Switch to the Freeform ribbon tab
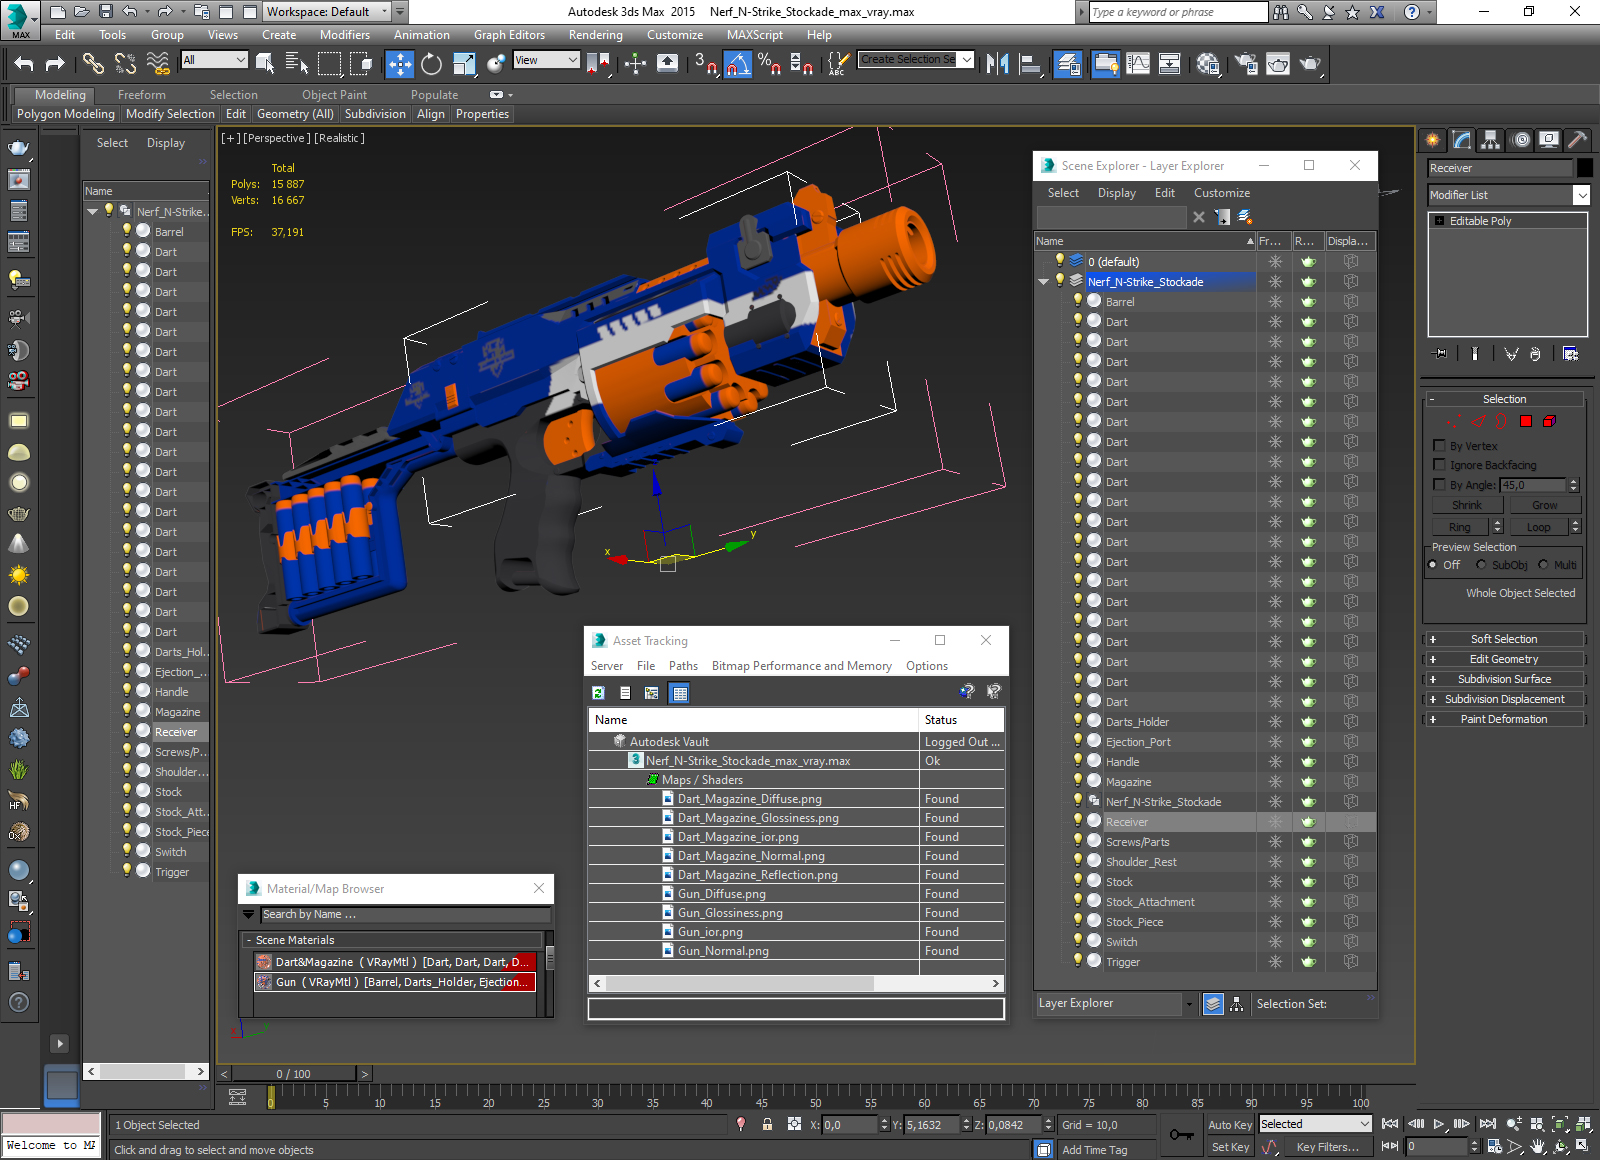 142,95
